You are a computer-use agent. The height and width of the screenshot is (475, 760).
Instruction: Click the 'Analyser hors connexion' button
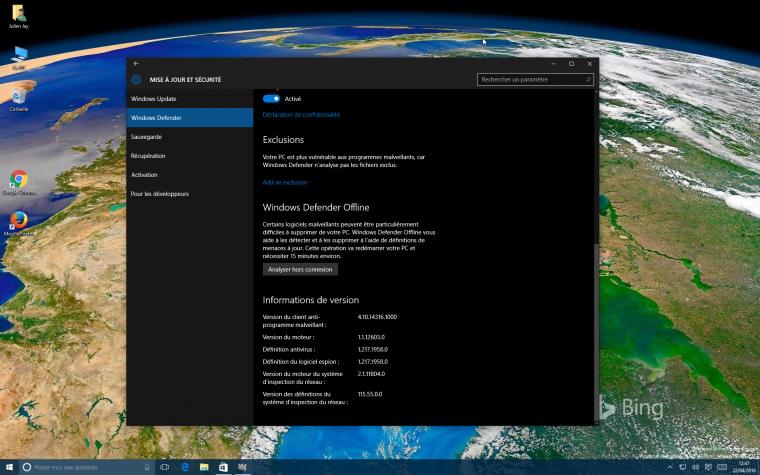(x=300, y=269)
